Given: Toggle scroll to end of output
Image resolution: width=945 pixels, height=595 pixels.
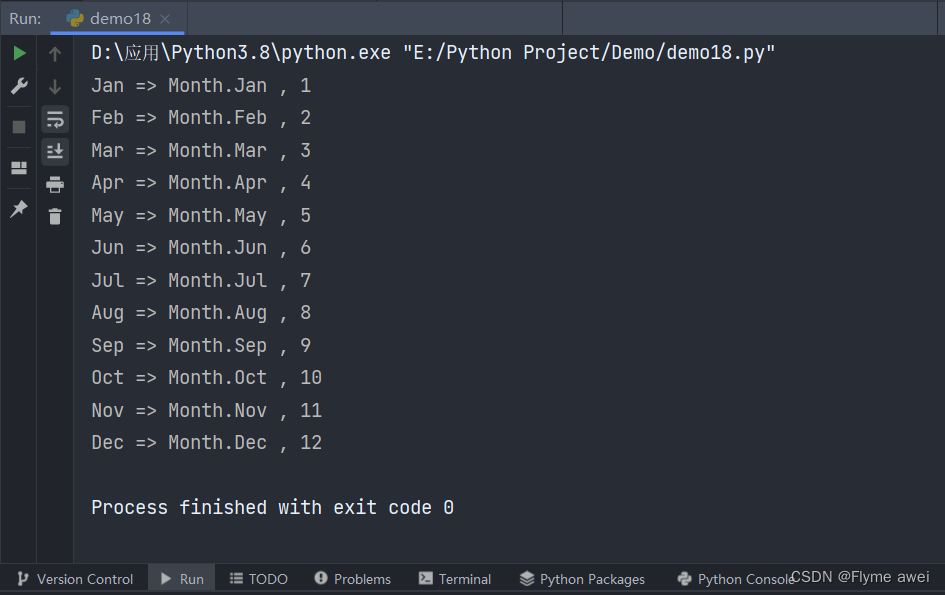Looking at the screenshot, I should pos(55,151).
